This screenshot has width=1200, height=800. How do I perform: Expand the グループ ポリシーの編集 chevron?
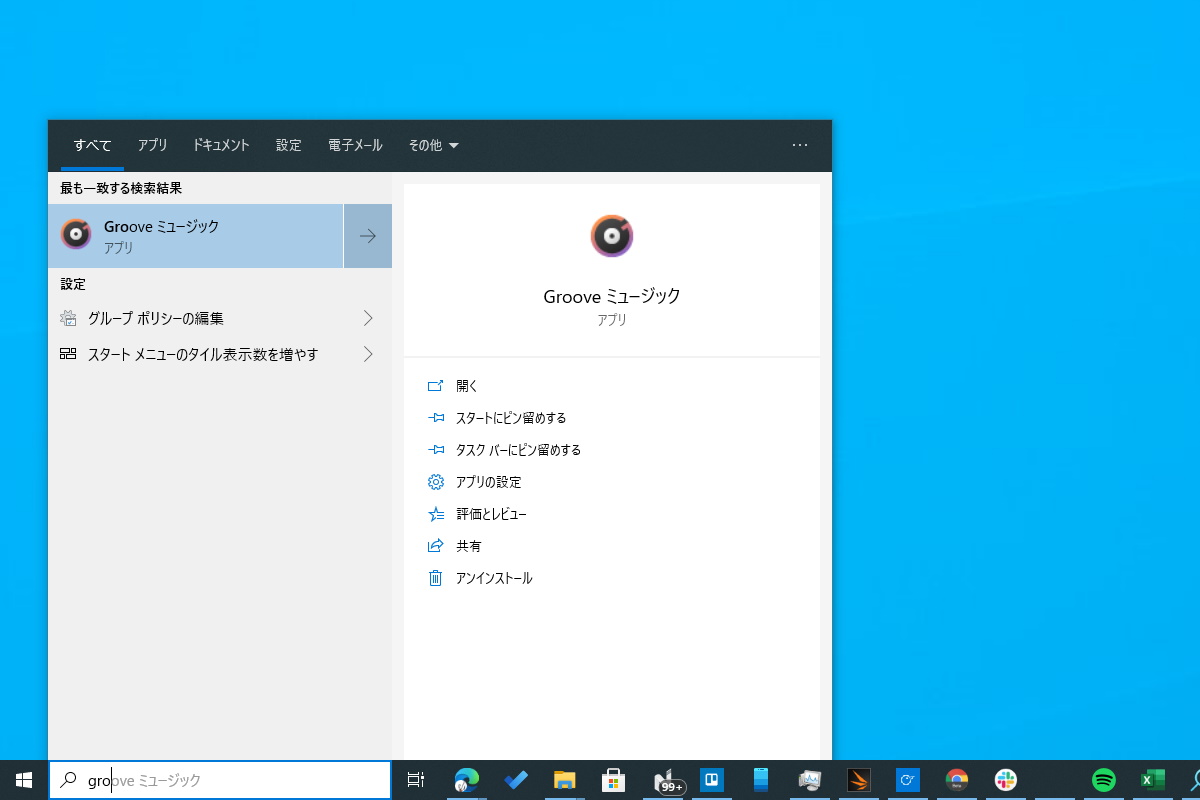368,318
